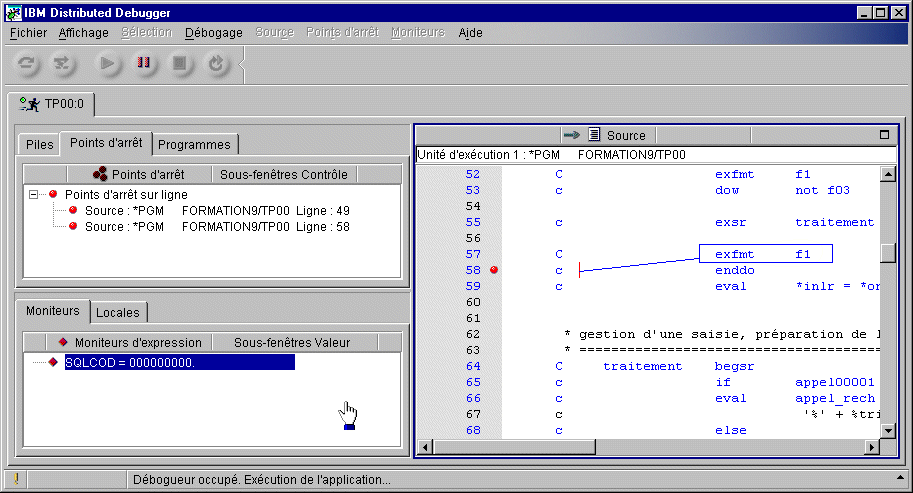Click the red Pause toolbar button
This screenshot has height=493, width=913.
pos(144,64)
